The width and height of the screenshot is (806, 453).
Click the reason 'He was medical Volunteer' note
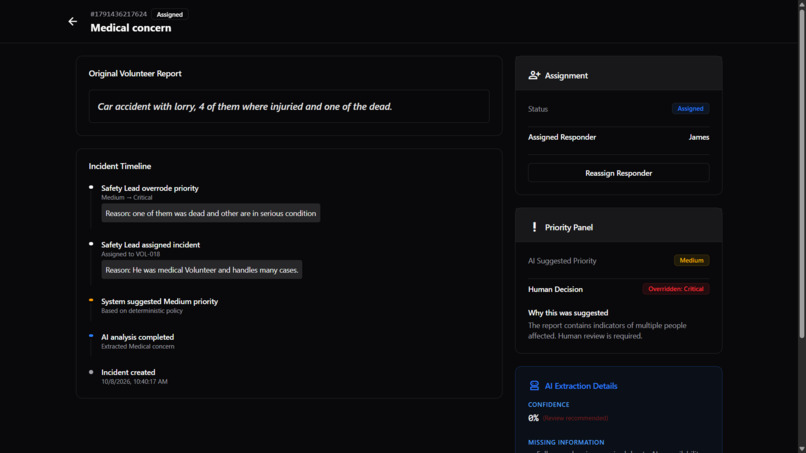(x=202, y=269)
